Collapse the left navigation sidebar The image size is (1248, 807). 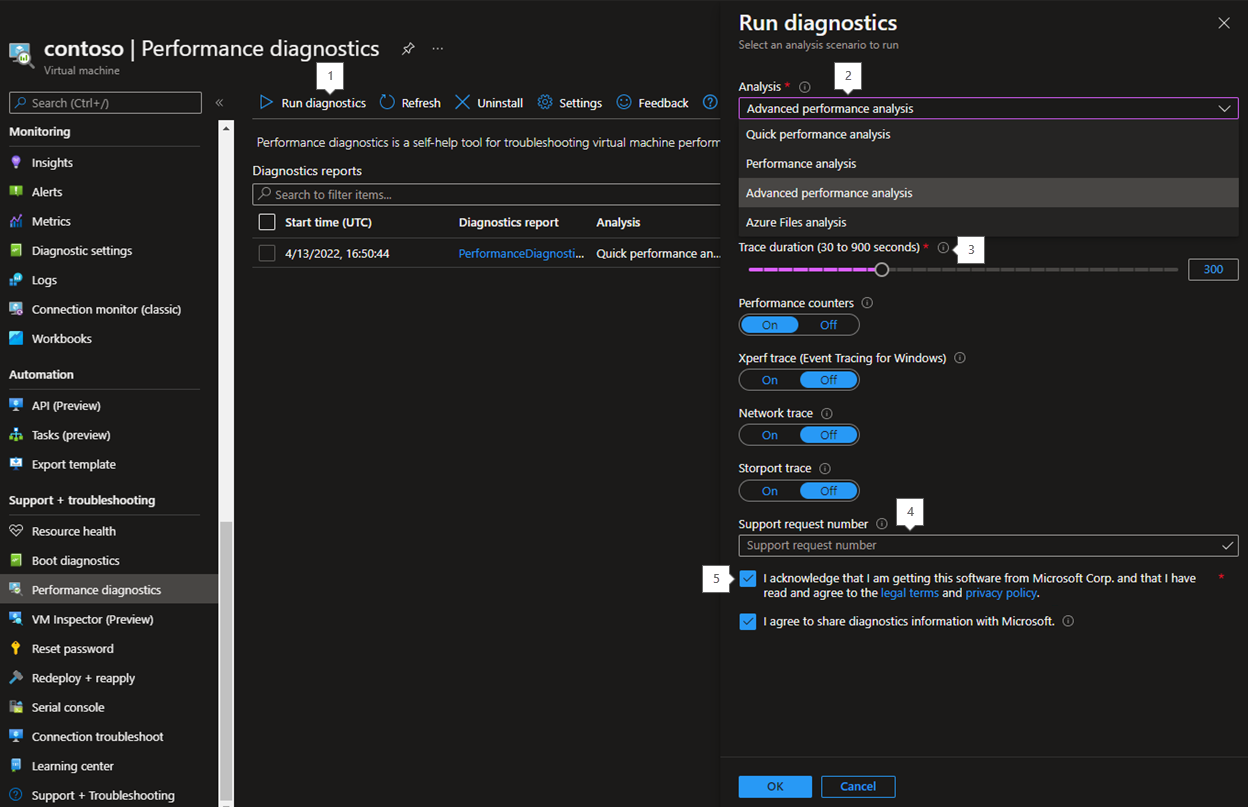(219, 103)
